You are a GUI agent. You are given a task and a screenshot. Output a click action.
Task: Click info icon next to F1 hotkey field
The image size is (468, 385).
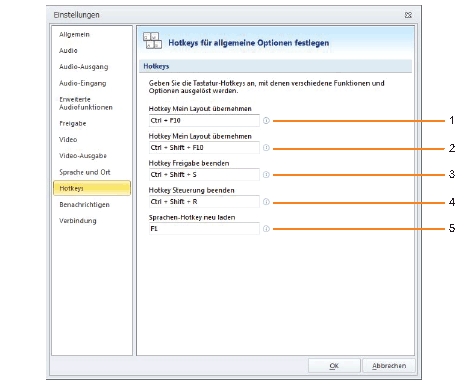(x=266, y=229)
